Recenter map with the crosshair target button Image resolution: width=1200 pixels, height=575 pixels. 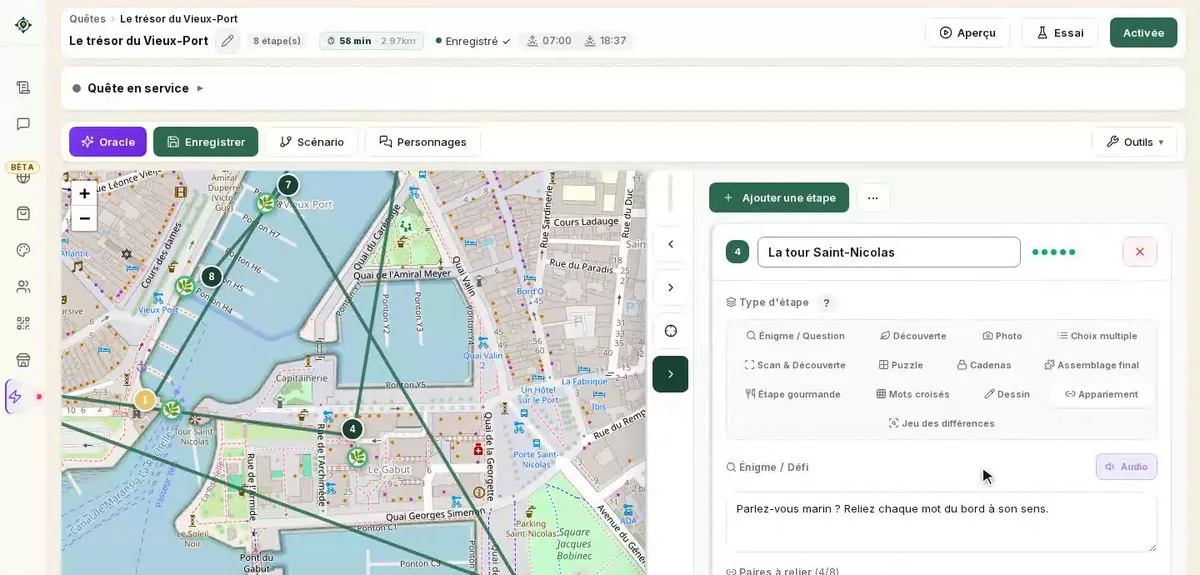[x=670, y=331]
